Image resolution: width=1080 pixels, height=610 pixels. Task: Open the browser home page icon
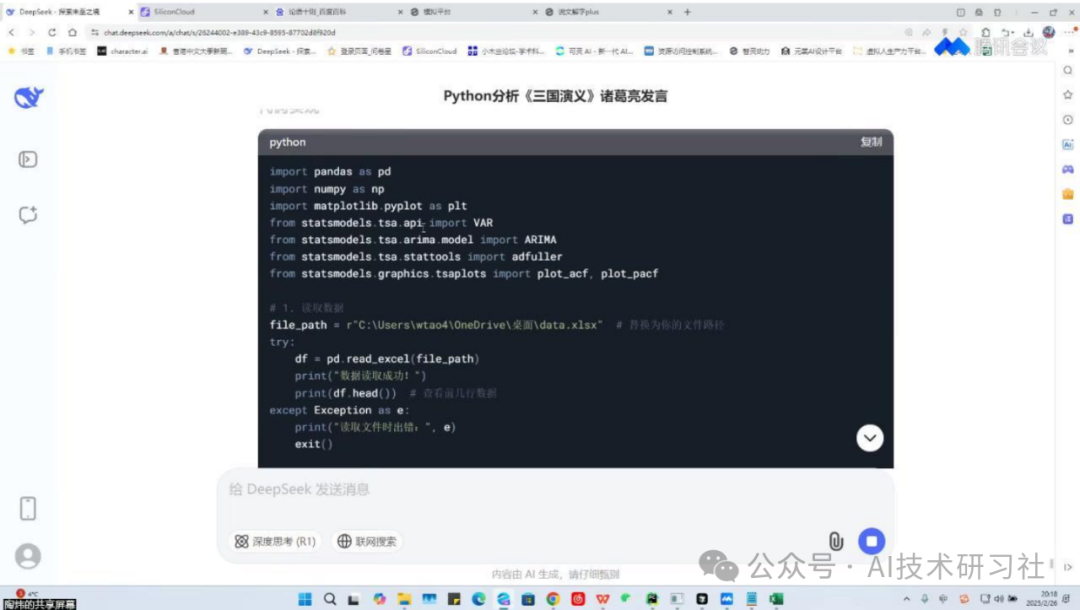[72, 32]
